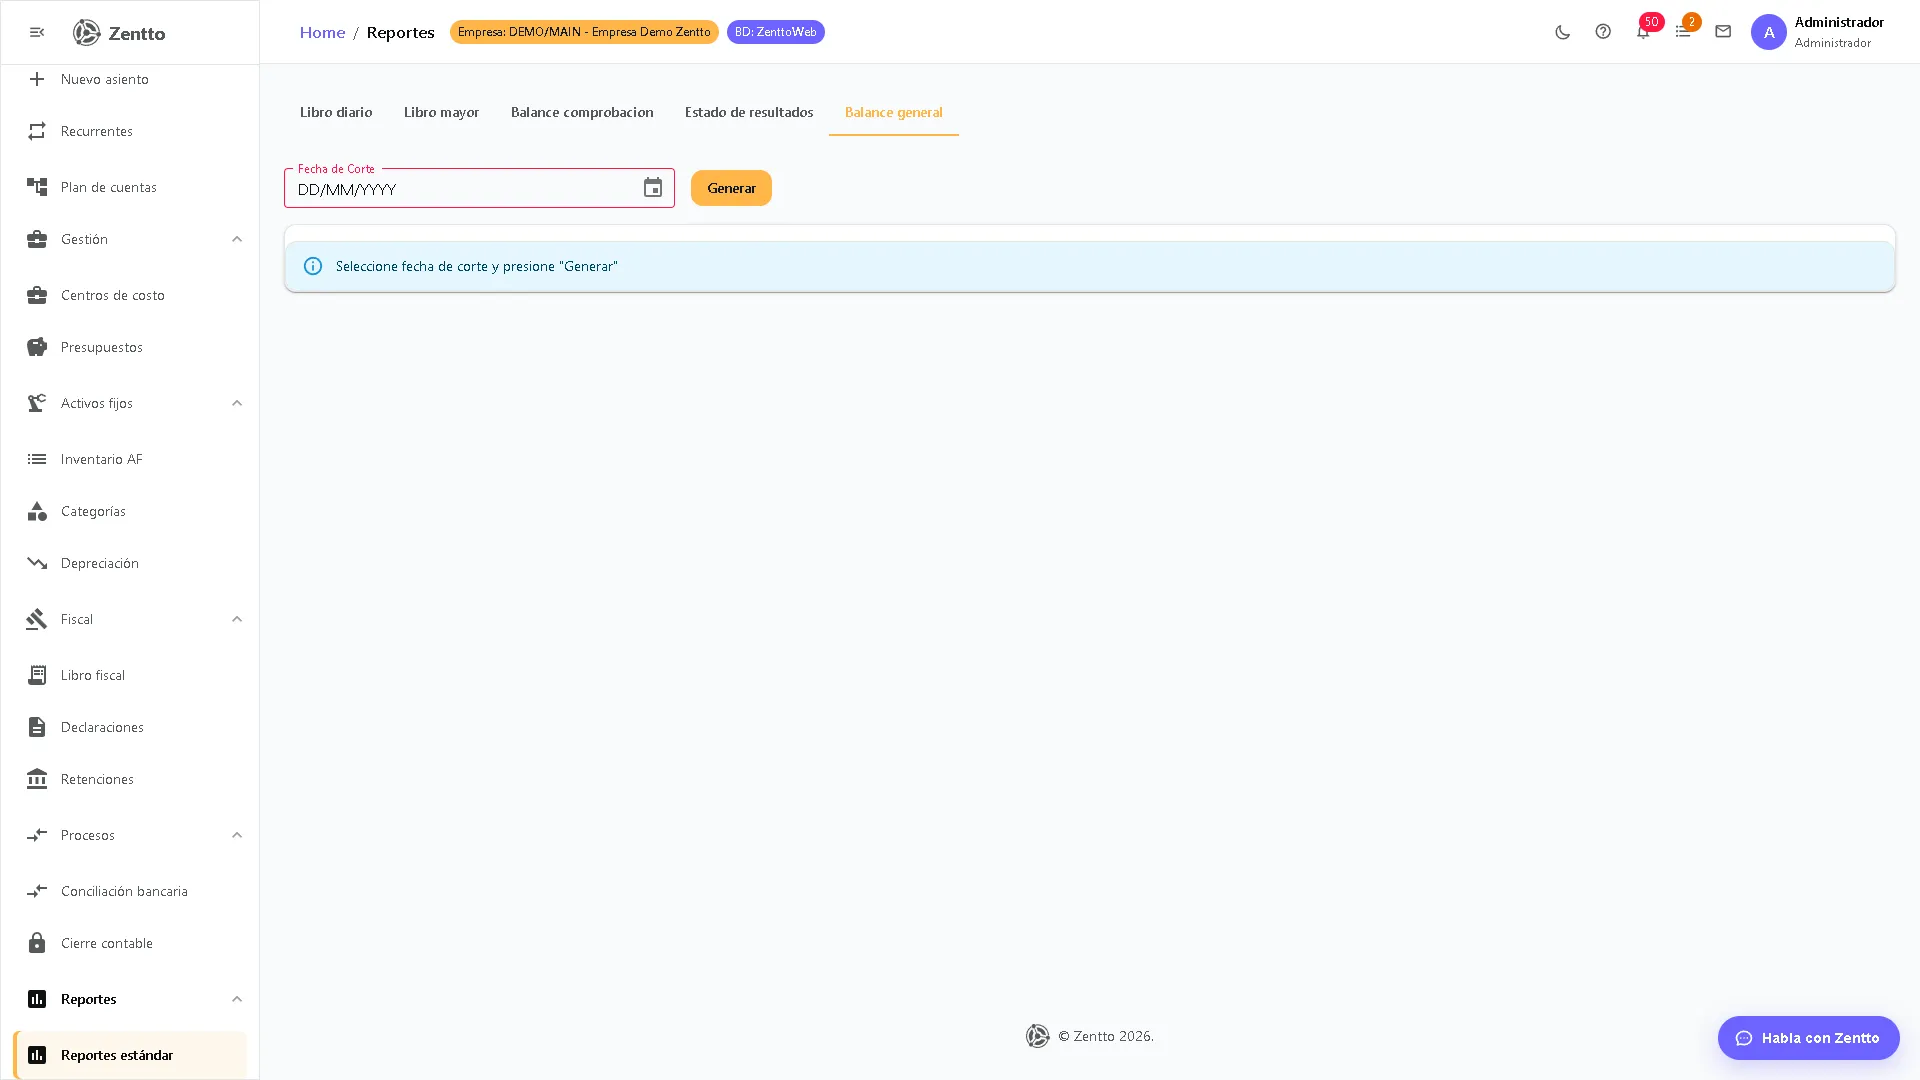Open the Reportes estándar menu item
The image size is (1920, 1080).
[130, 1055]
